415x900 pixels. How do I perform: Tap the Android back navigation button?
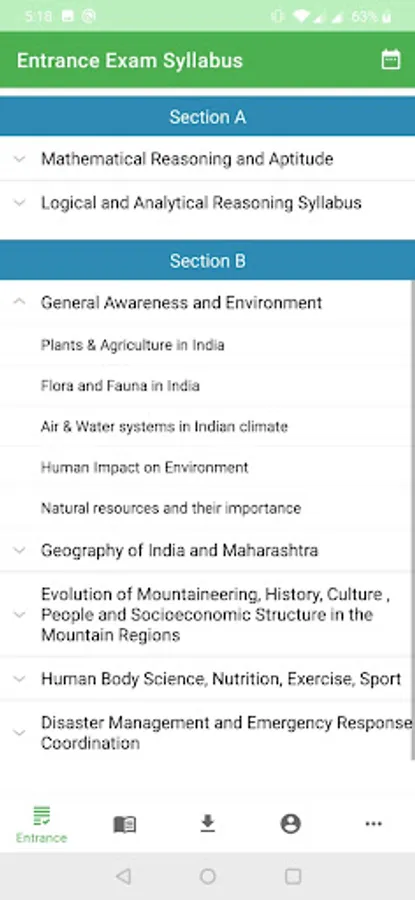pyautogui.click(x=123, y=876)
